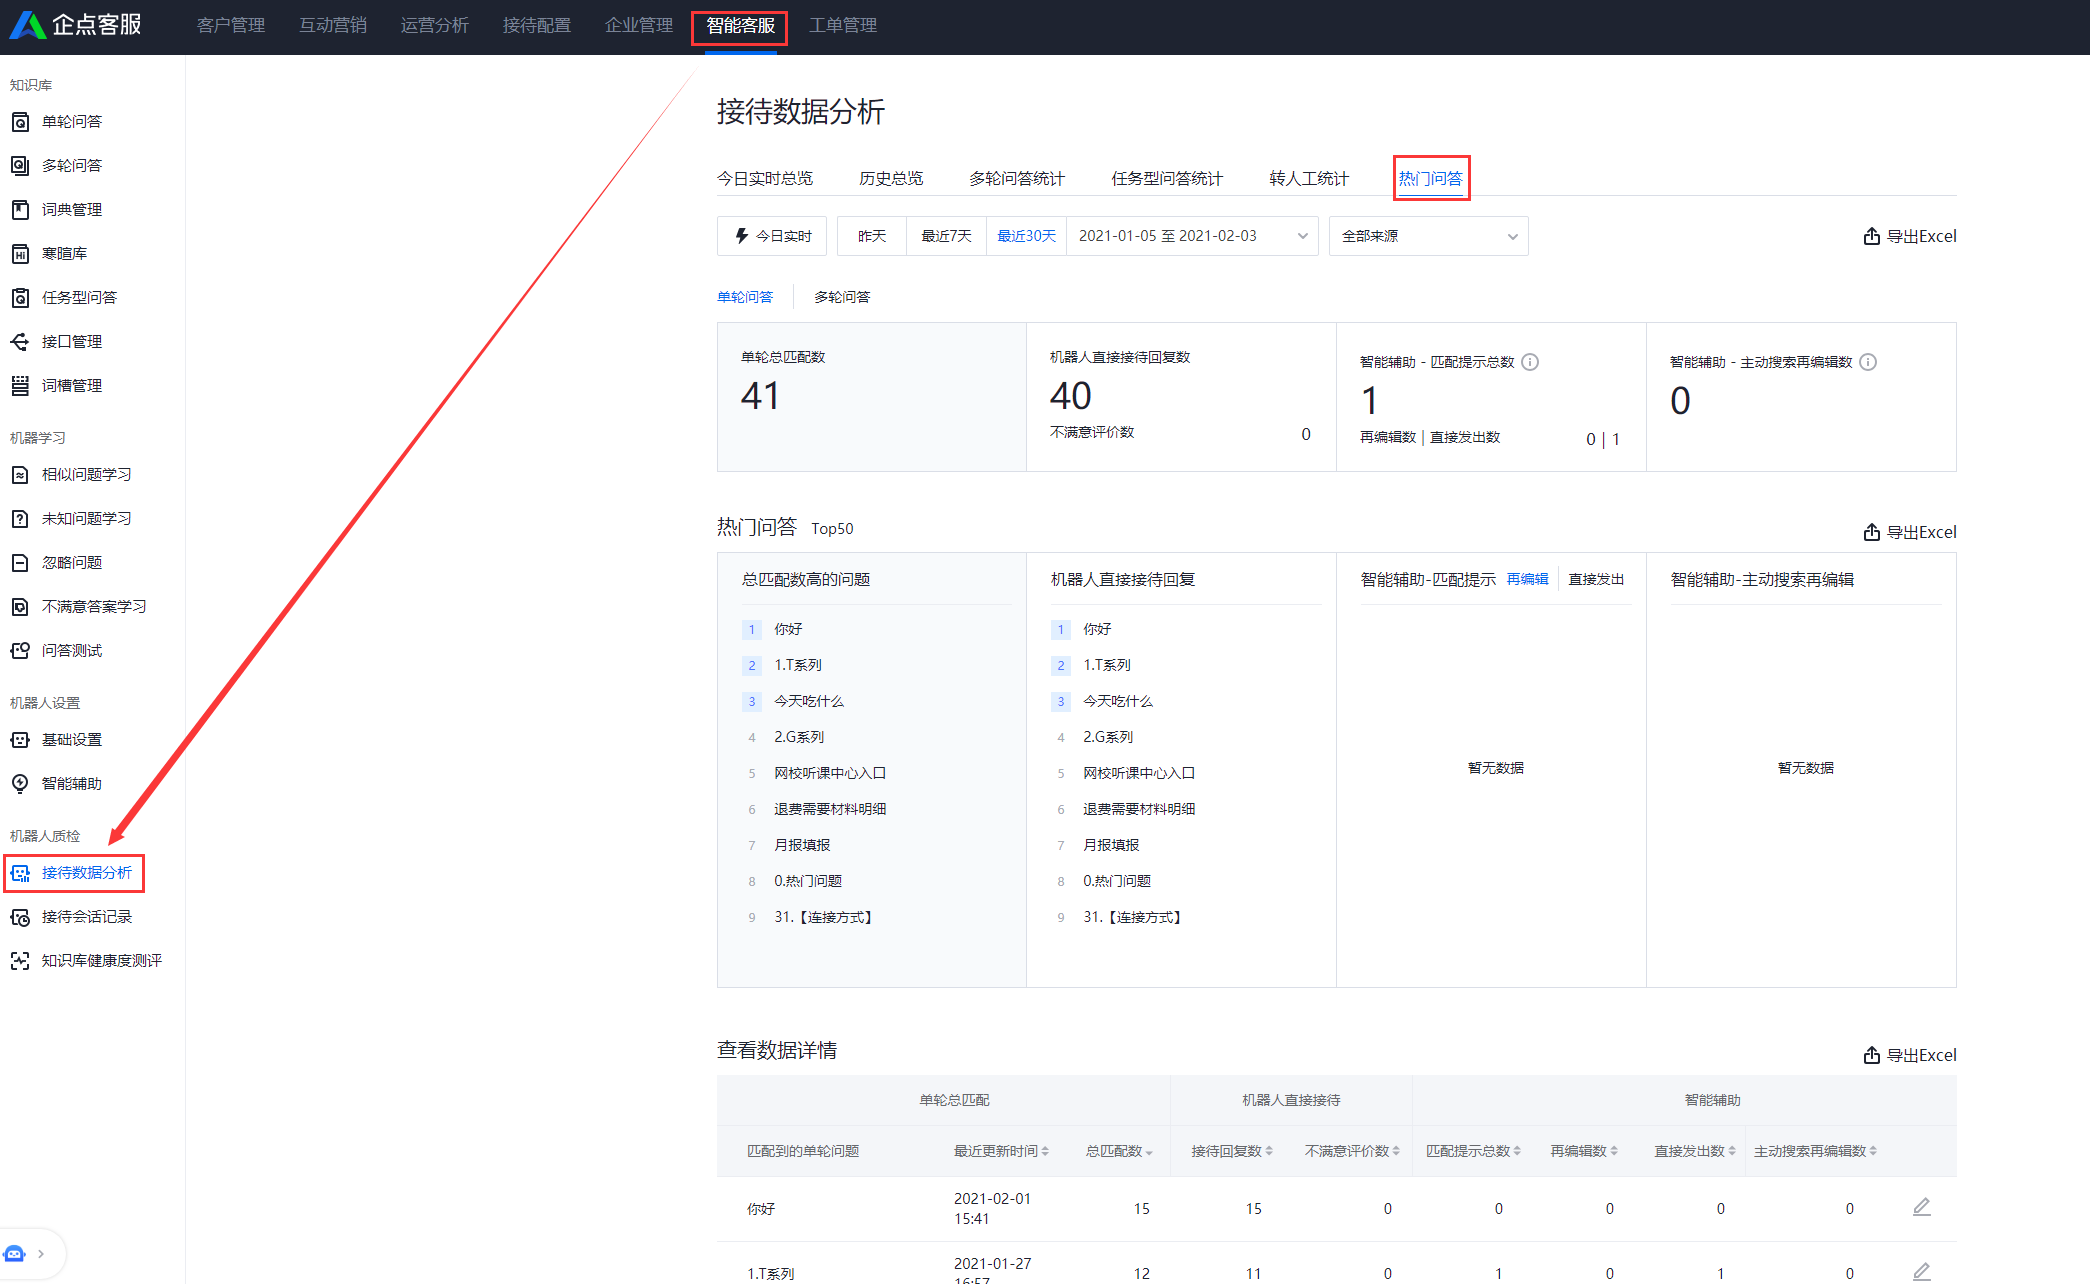
Task: Click the 寒暄库 sidebar icon
Action: pos(20,254)
